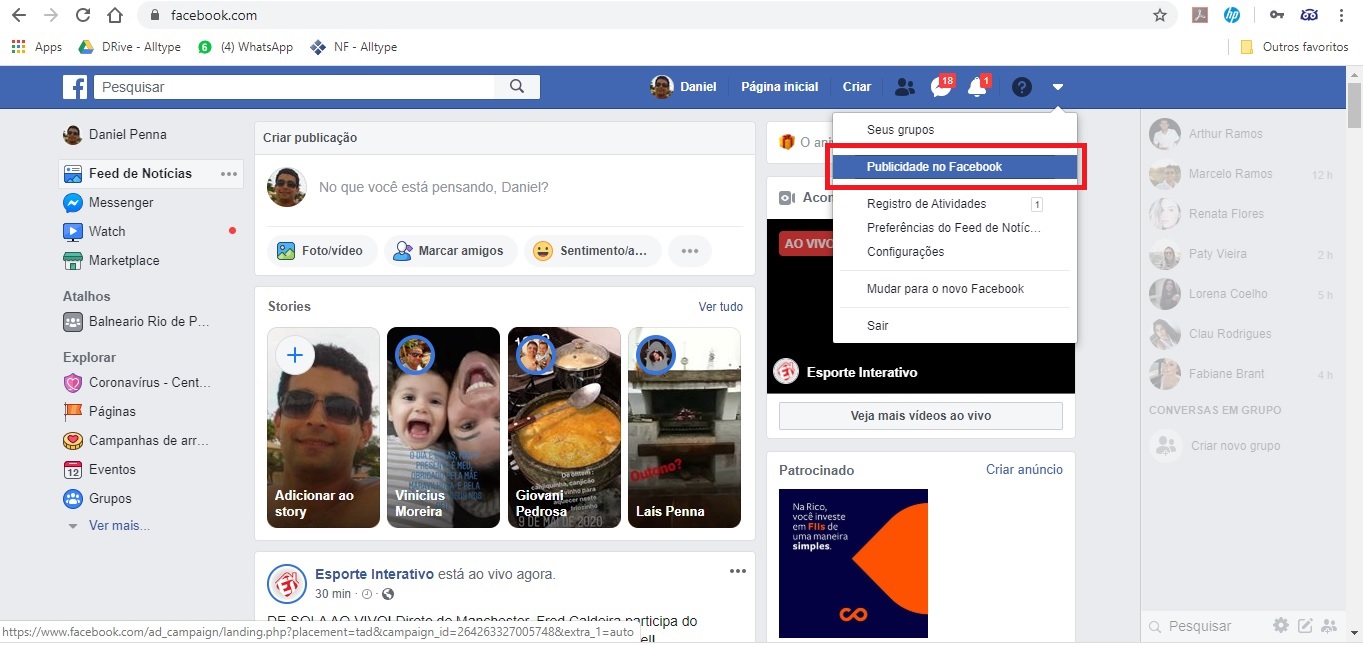
Task: Select Publicidade no Facebook menu entry
Action: (955, 167)
